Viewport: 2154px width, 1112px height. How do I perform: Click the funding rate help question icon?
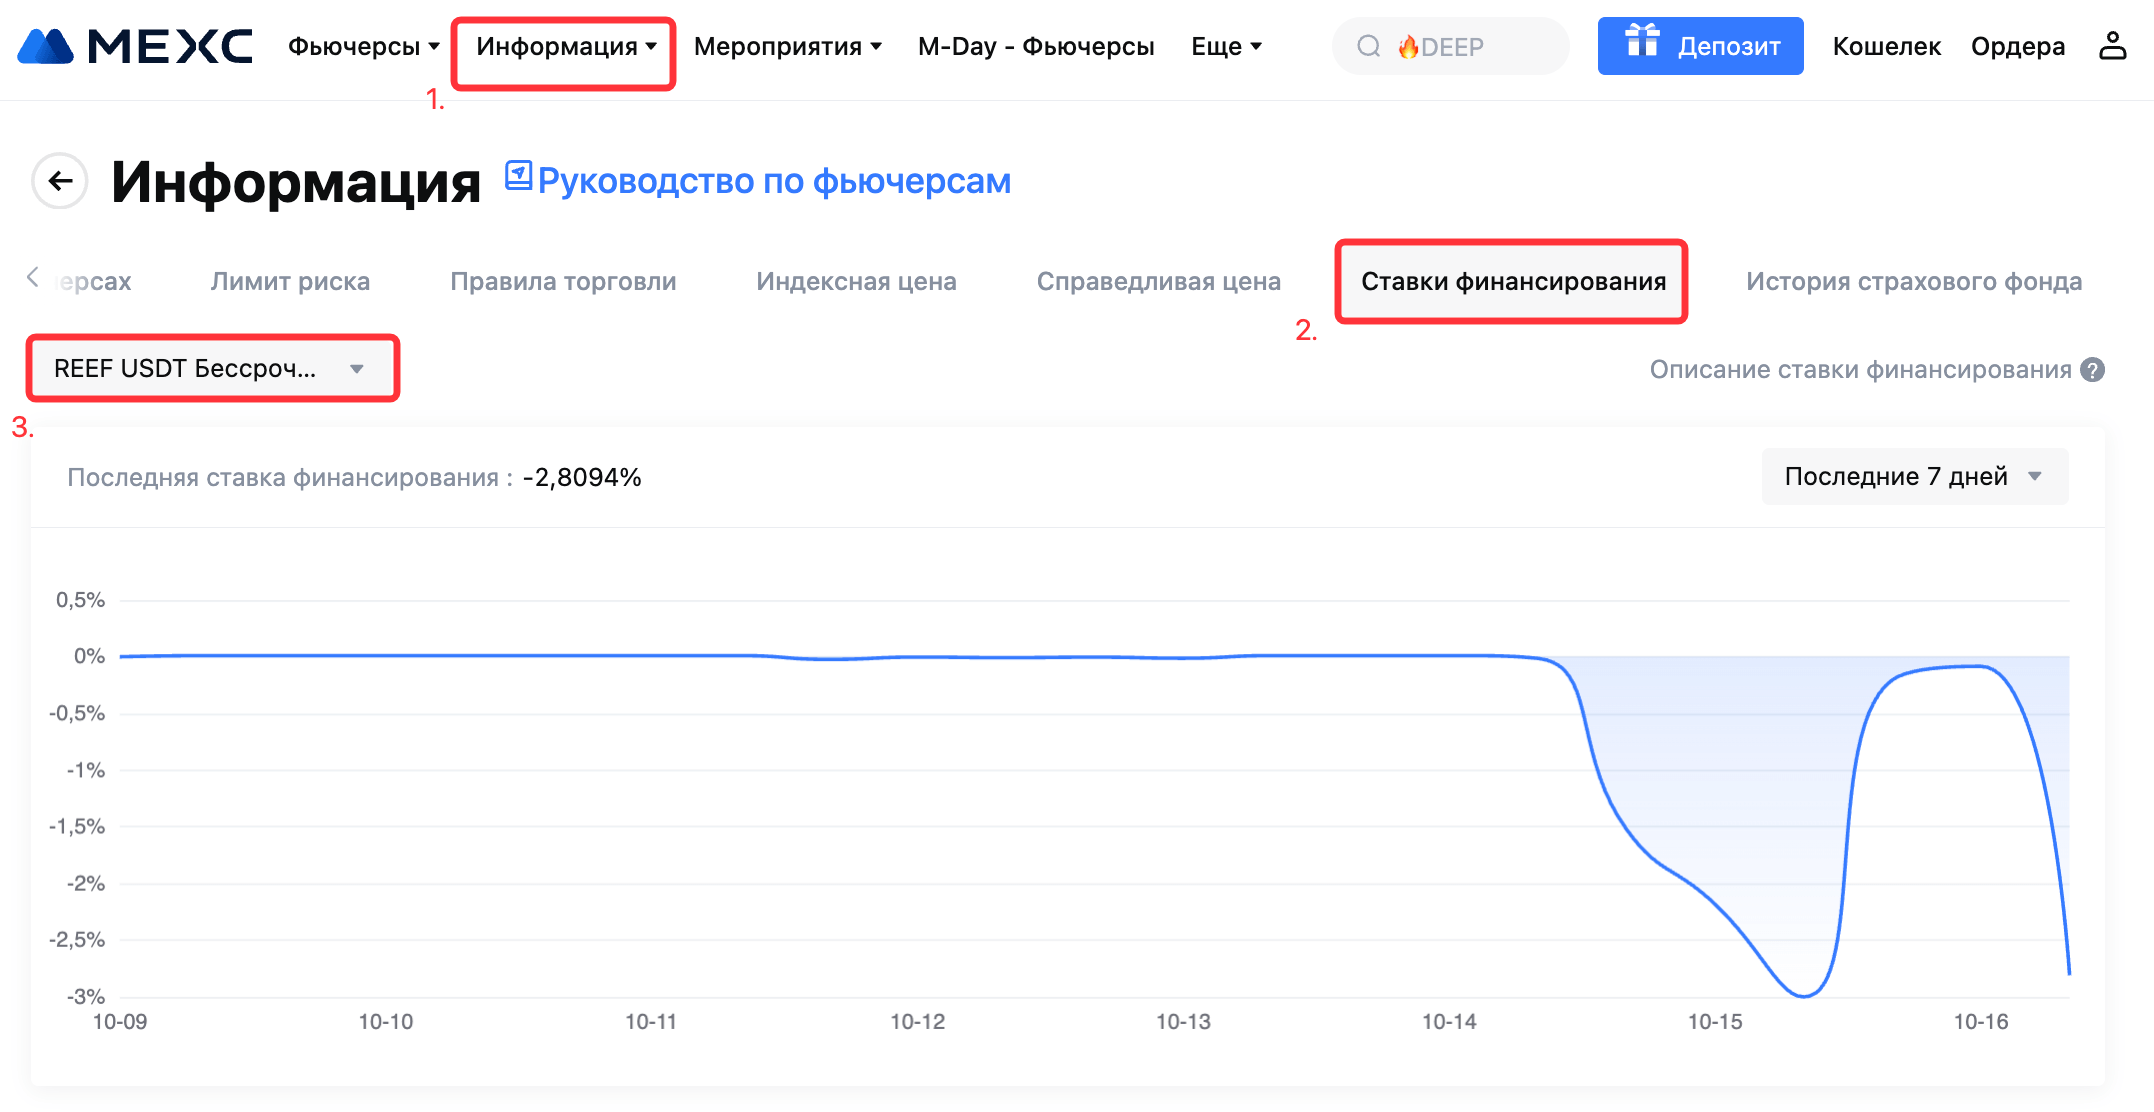point(2092,370)
